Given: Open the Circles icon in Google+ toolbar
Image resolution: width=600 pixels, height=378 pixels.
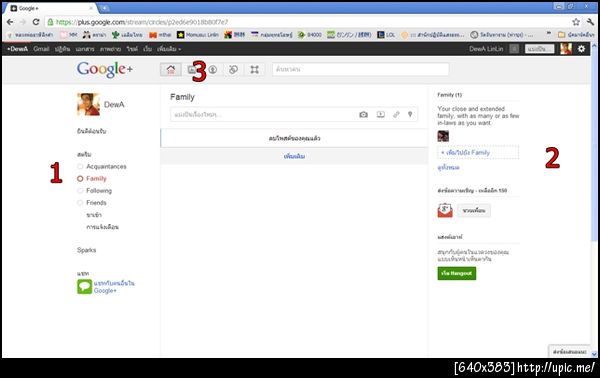Looking at the screenshot, I should point(233,69).
